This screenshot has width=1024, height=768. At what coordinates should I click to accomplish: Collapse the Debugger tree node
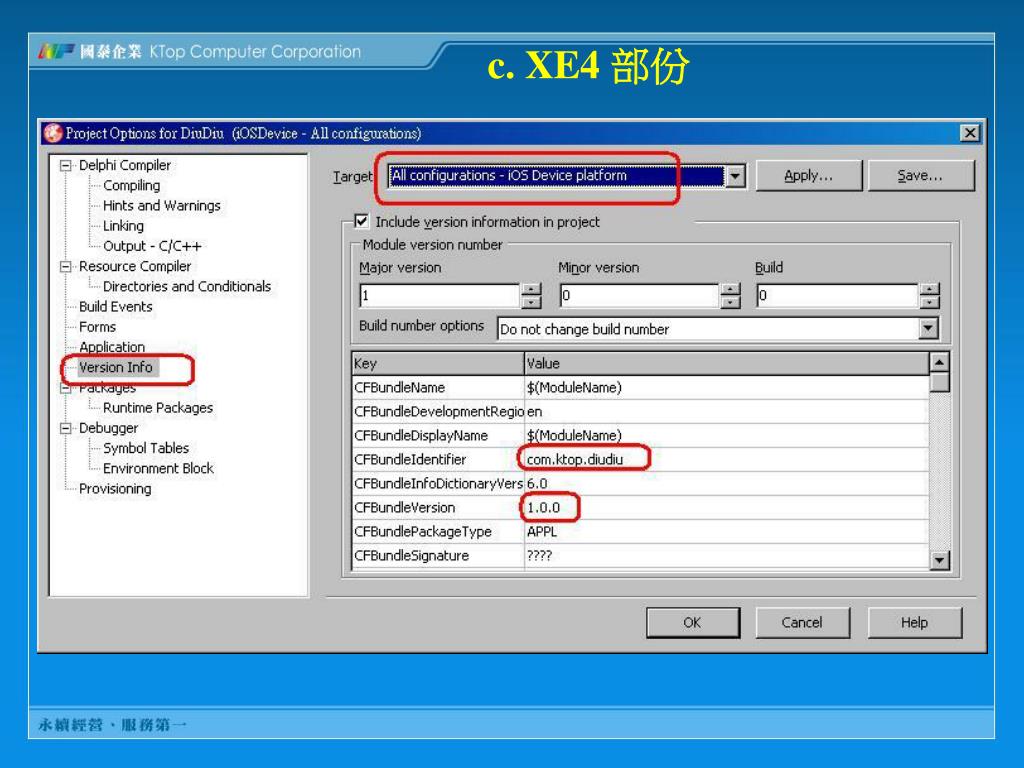point(65,428)
